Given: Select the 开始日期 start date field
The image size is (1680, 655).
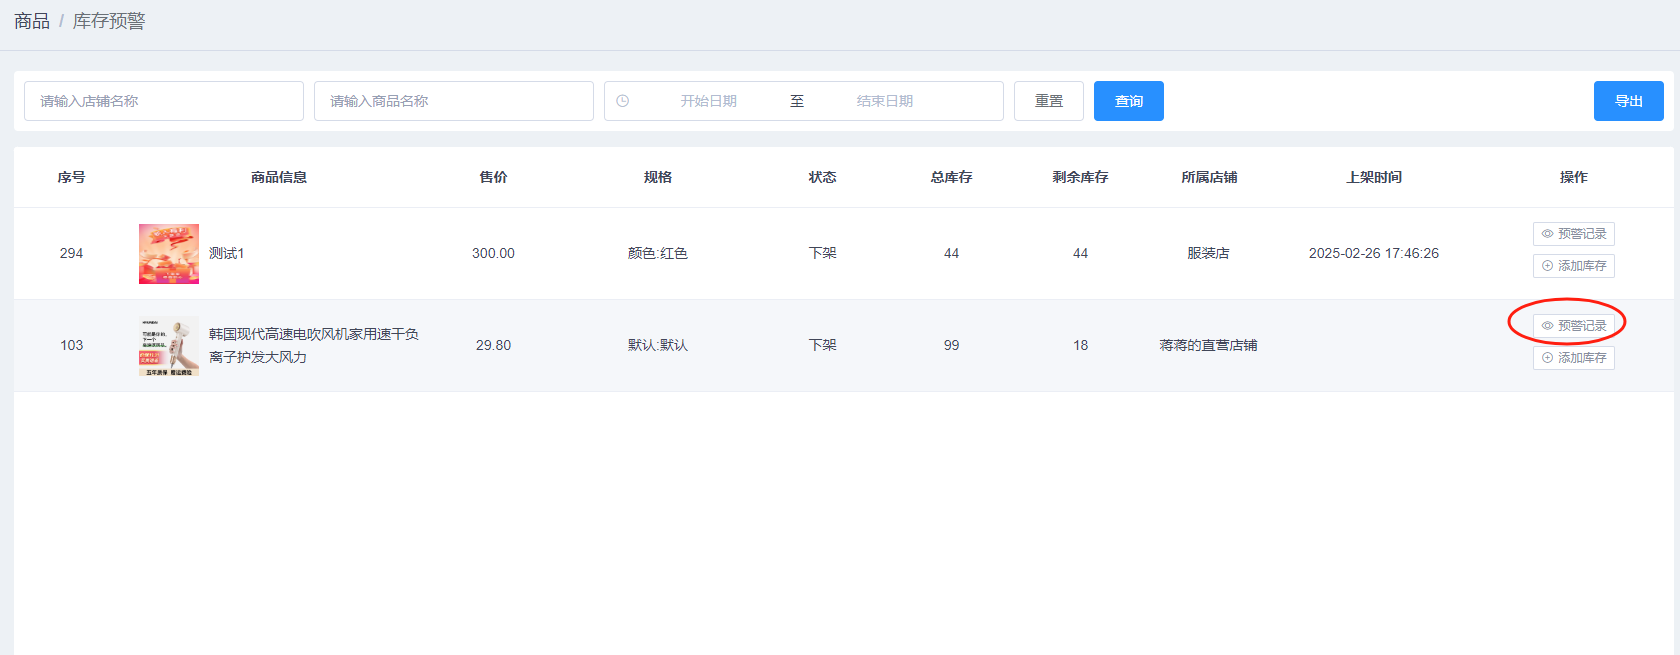Looking at the screenshot, I should click(x=708, y=101).
